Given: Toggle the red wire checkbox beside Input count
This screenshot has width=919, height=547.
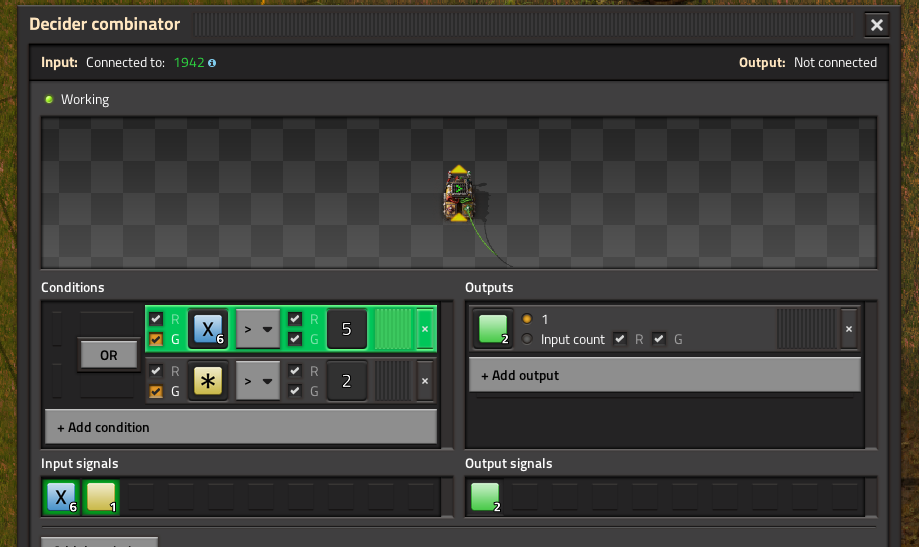Looking at the screenshot, I should [620, 339].
